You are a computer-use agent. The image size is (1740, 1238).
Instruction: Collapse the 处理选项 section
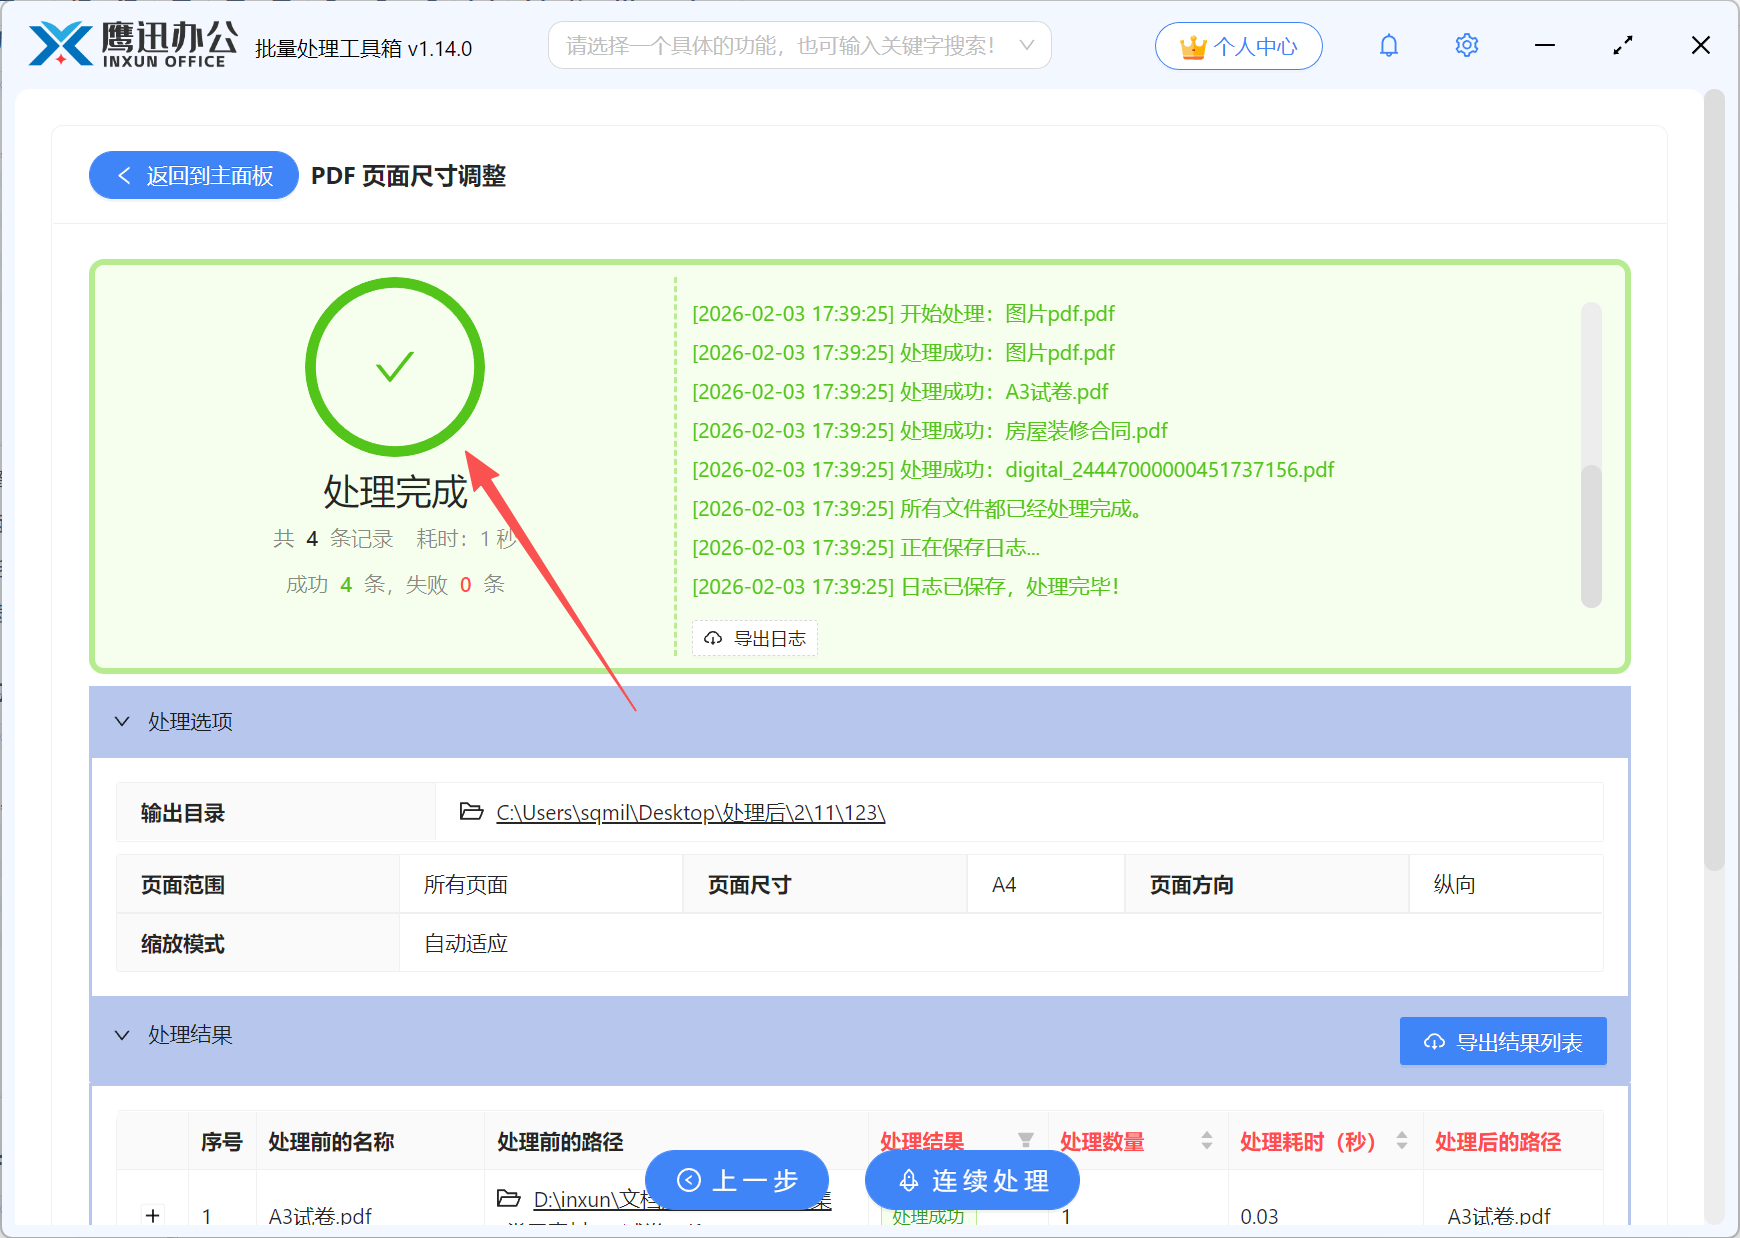click(122, 721)
